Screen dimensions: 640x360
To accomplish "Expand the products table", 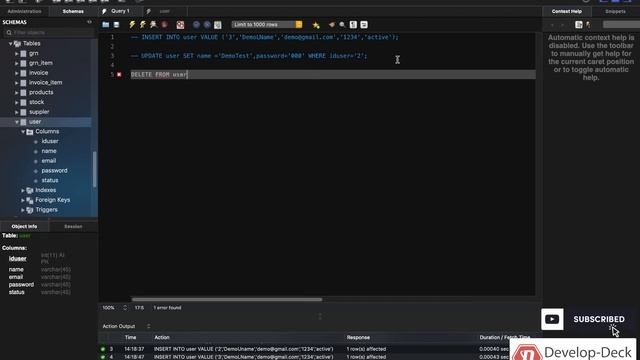I will point(17,93).
